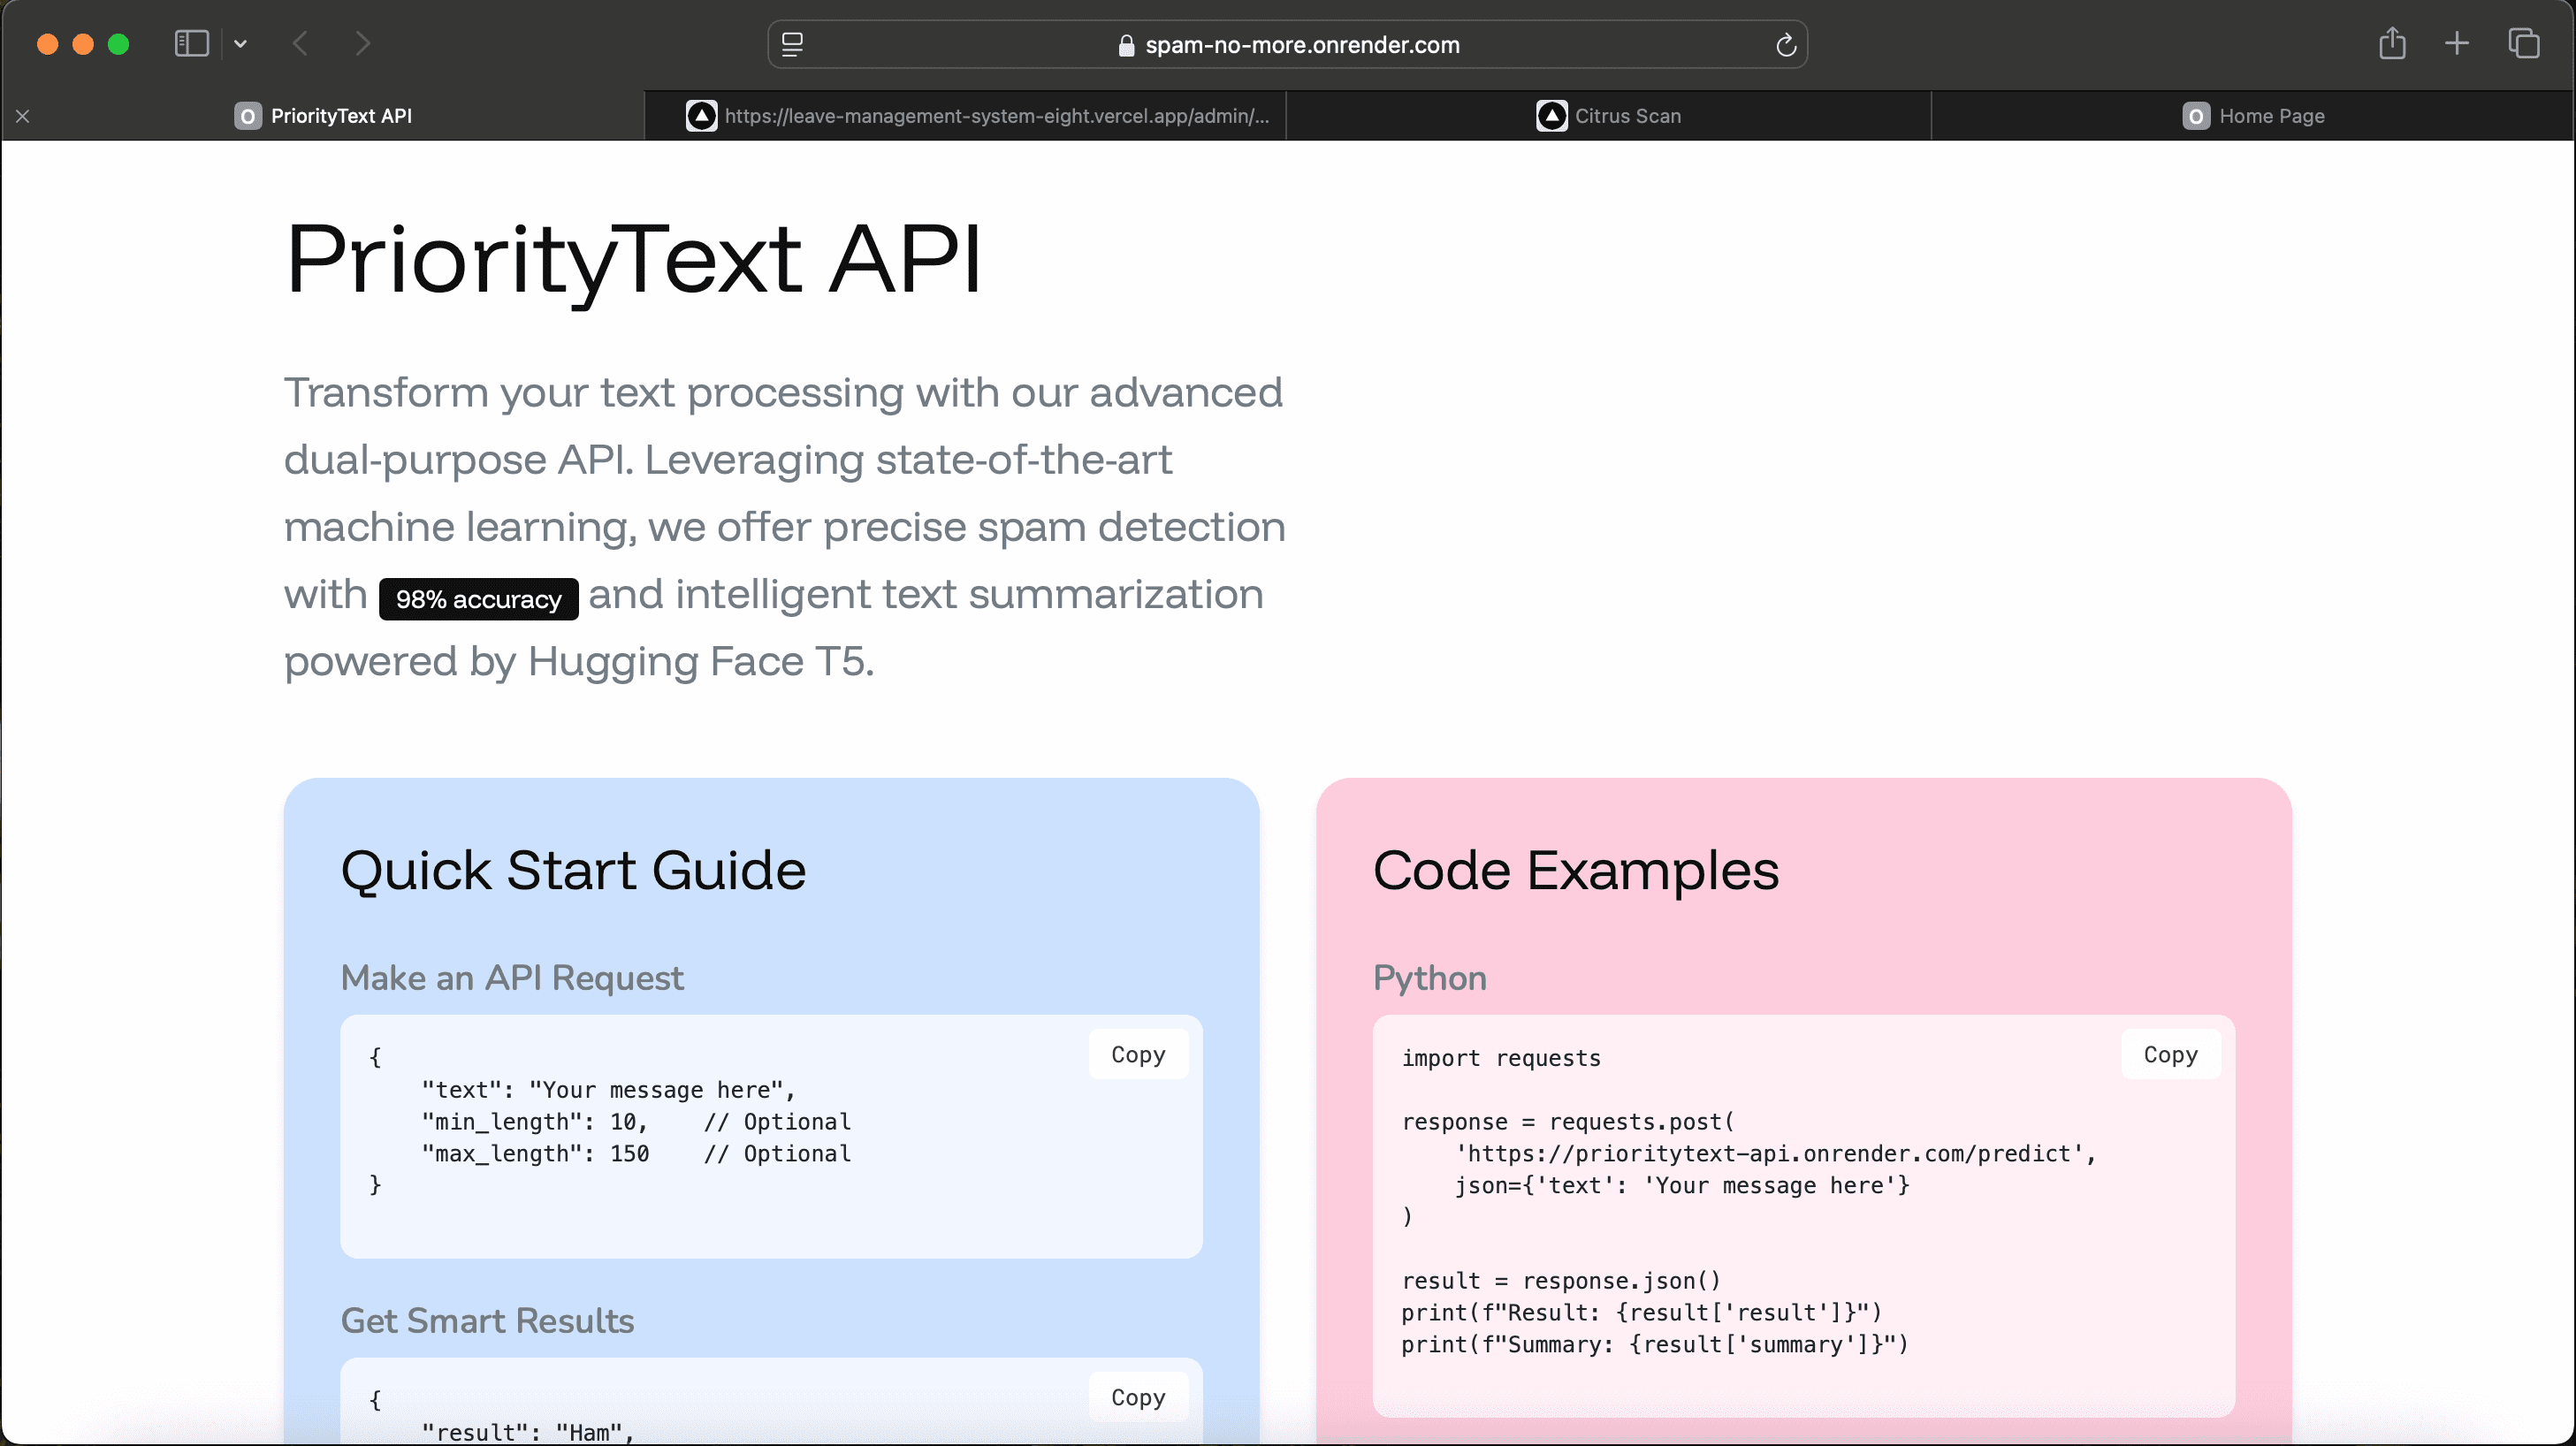
Task: Click the print Summary code line
Action: pyautogui.click(x=1655, y=1344)
